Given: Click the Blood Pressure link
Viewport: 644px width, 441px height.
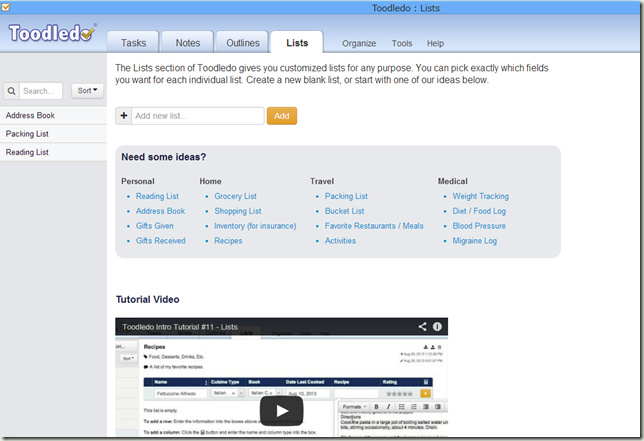Looking at the screenshot, I should [479, 226].
